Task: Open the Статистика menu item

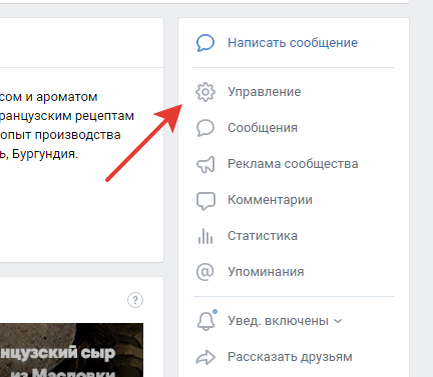Action: (x=262, y=236)
